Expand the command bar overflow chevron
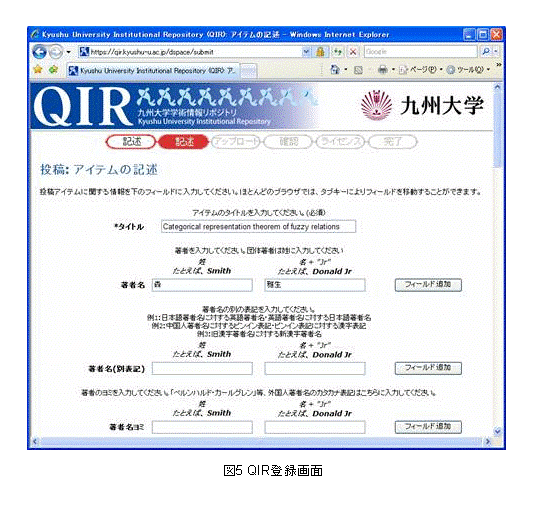556x510 pixels. point(498,65)
